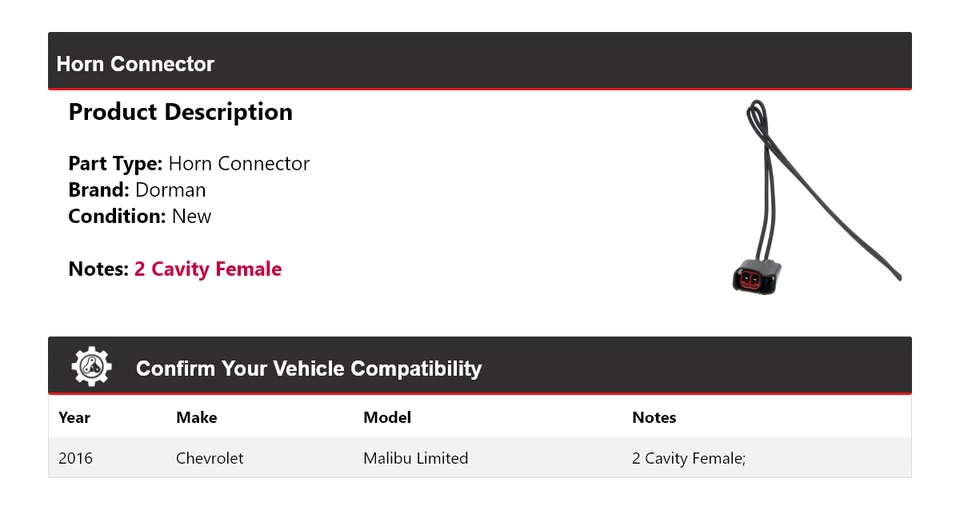This screenshot has height=510, width=960.
Task: Click the Model column header
Action: point(387,418)
